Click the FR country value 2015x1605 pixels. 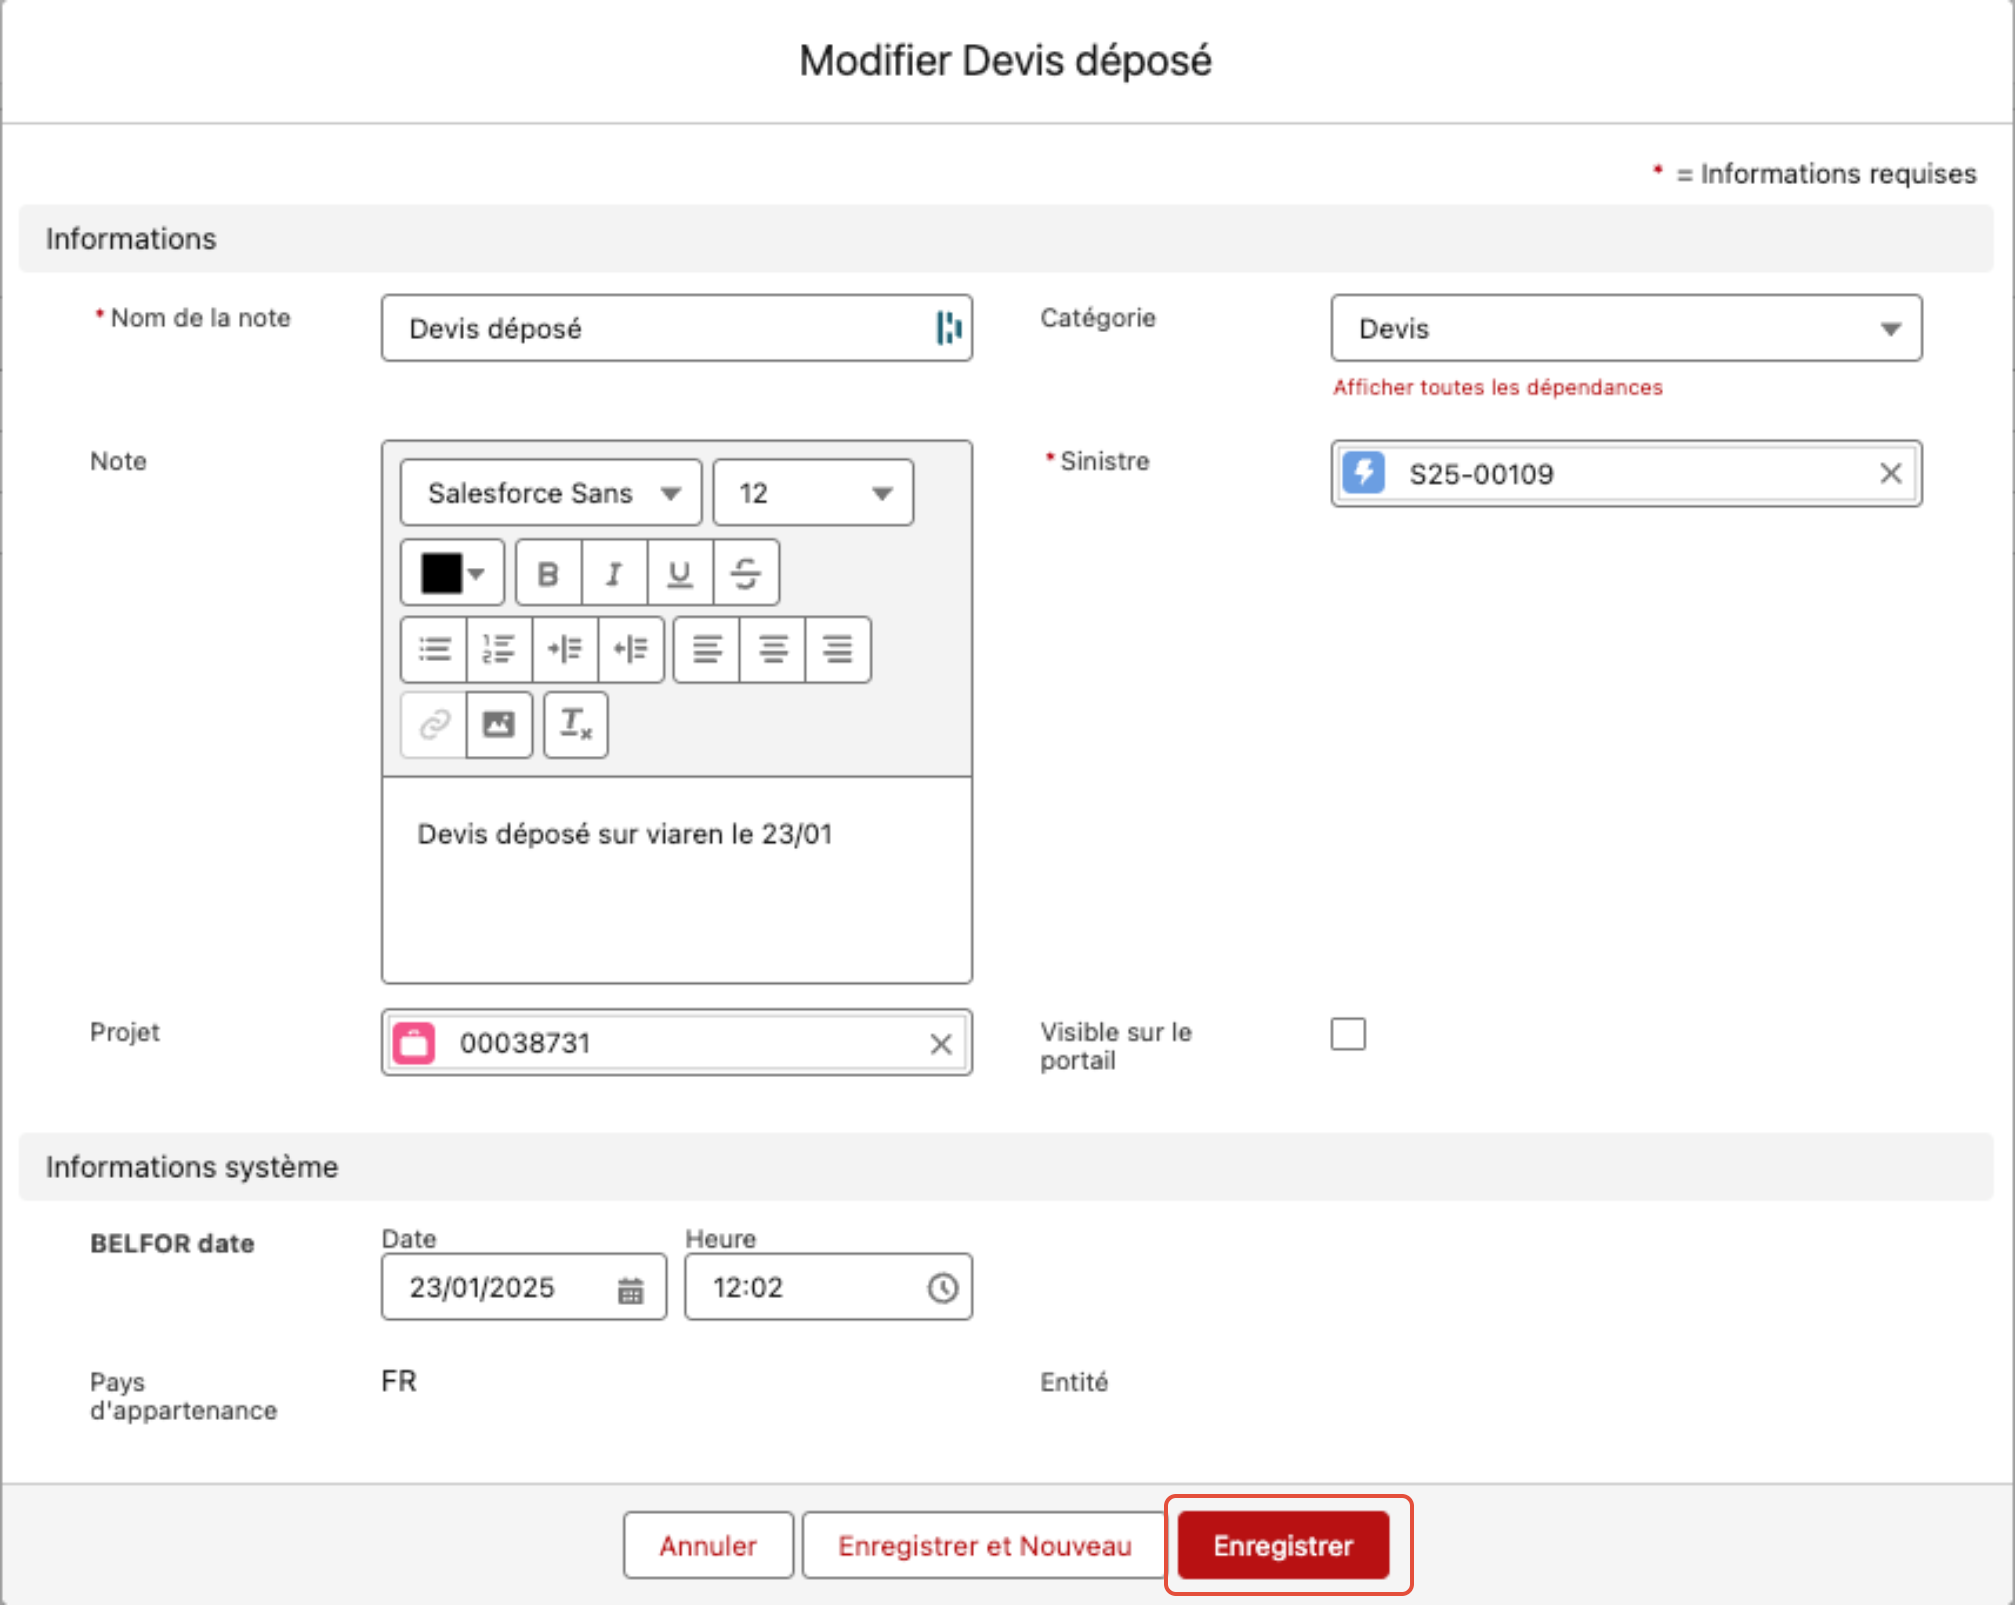click(x=399, y=1381)
